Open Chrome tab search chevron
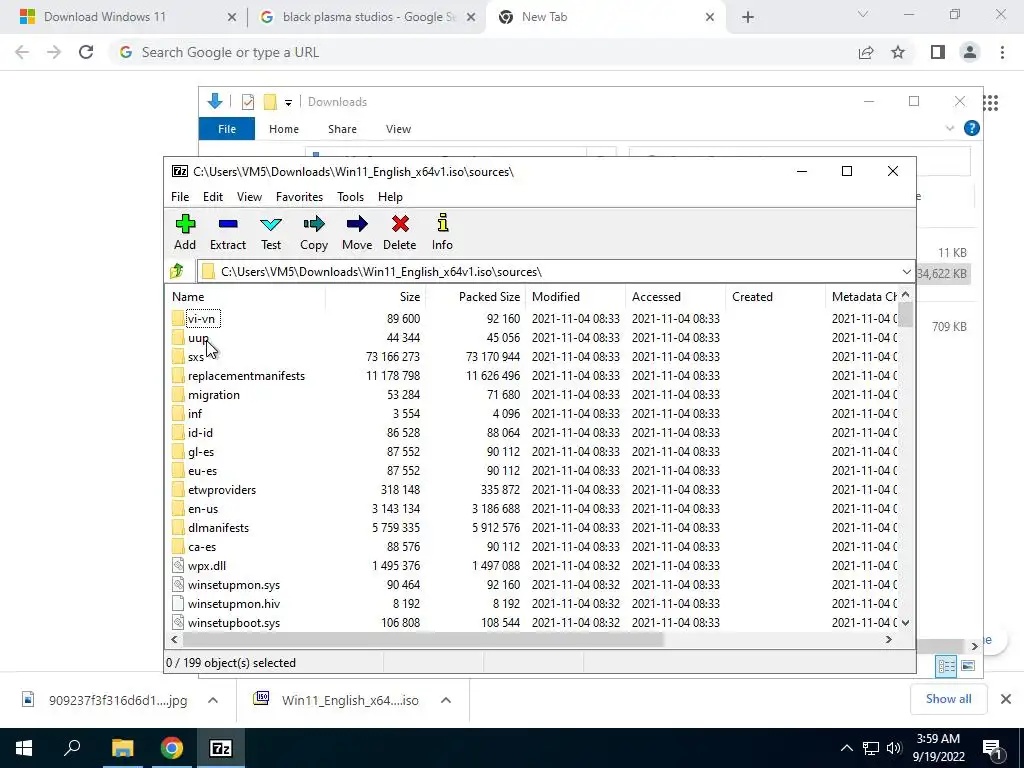The image size is (1024, 768). tap(863, 14)
